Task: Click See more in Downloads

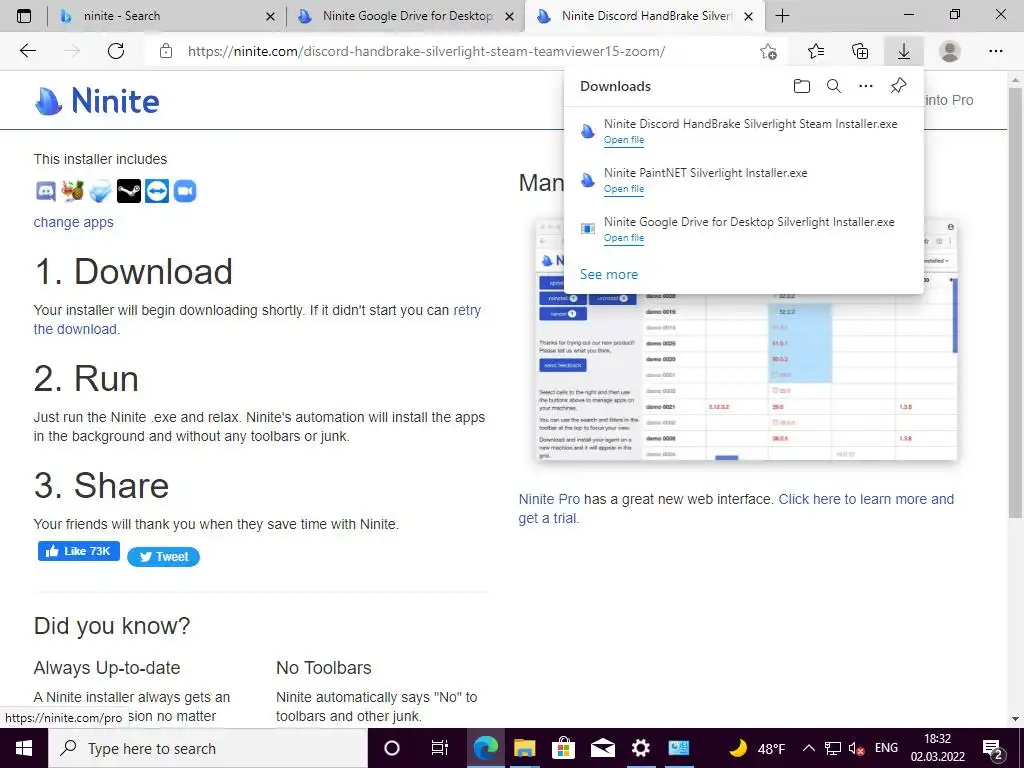Action: click(x=609, y=274)
